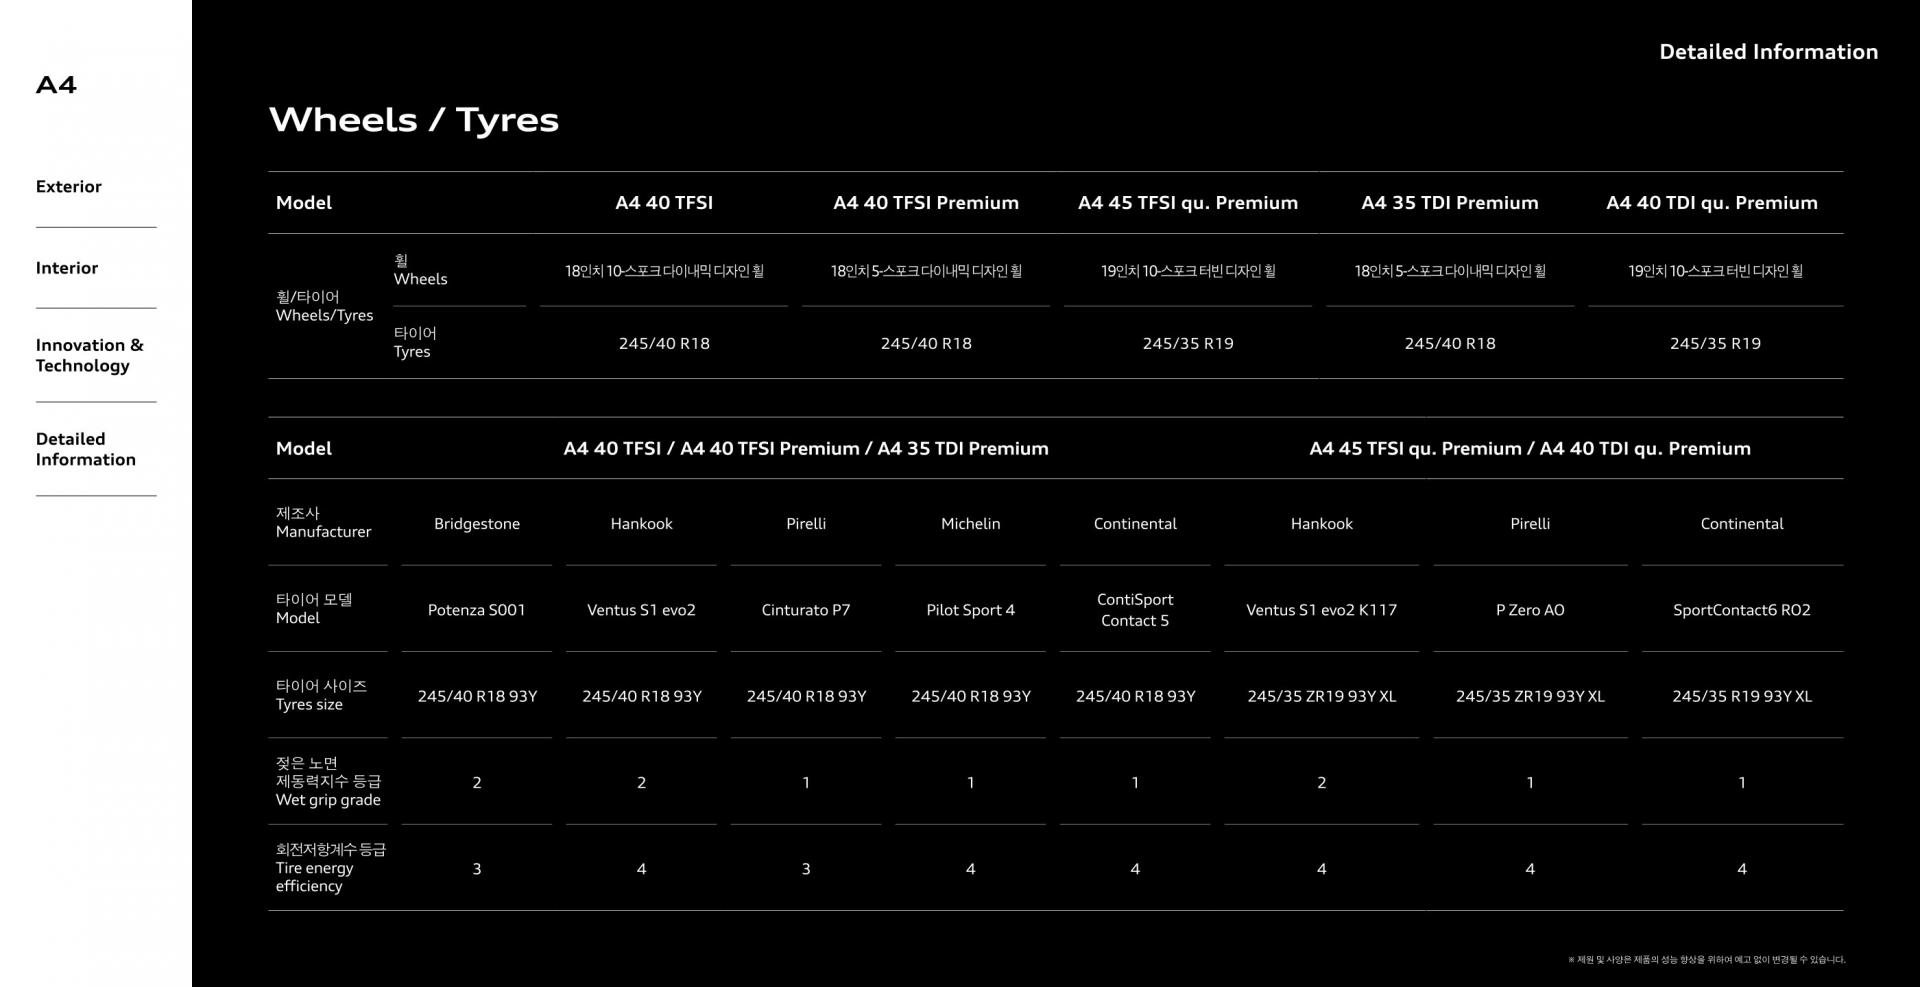Select the Pirelli cell above Cinturato P7
Screen dimensions: 1920x987
click(806, 524)
